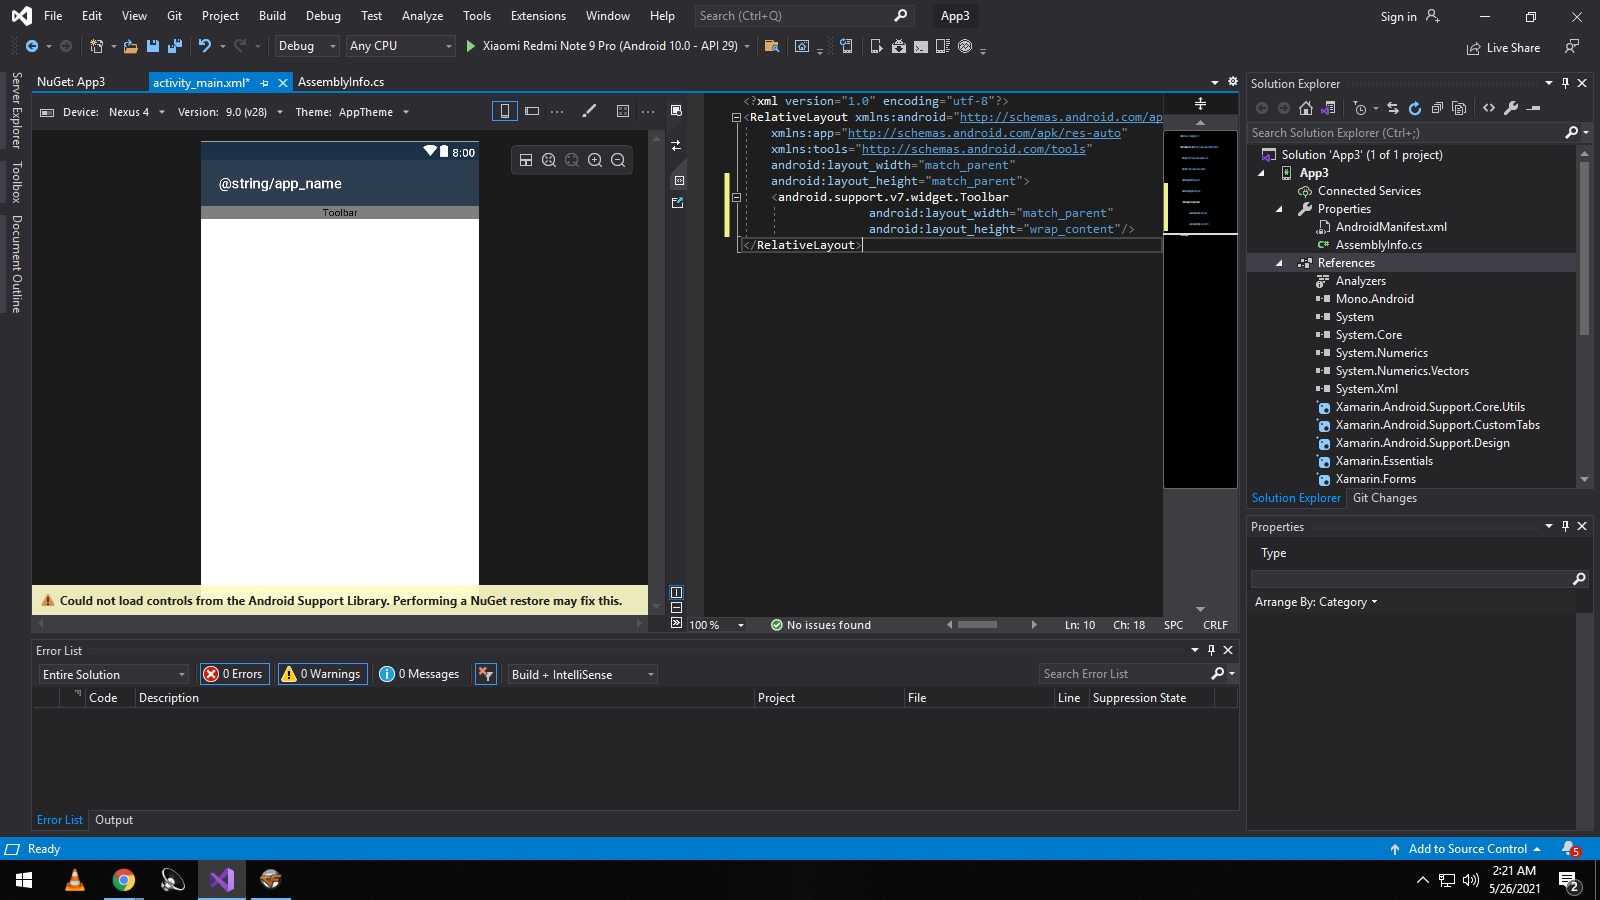This screenshot has height=900, width=1600.
Task: Select portrait orientation in designer toolbar
Action: [x=505, y=111]
